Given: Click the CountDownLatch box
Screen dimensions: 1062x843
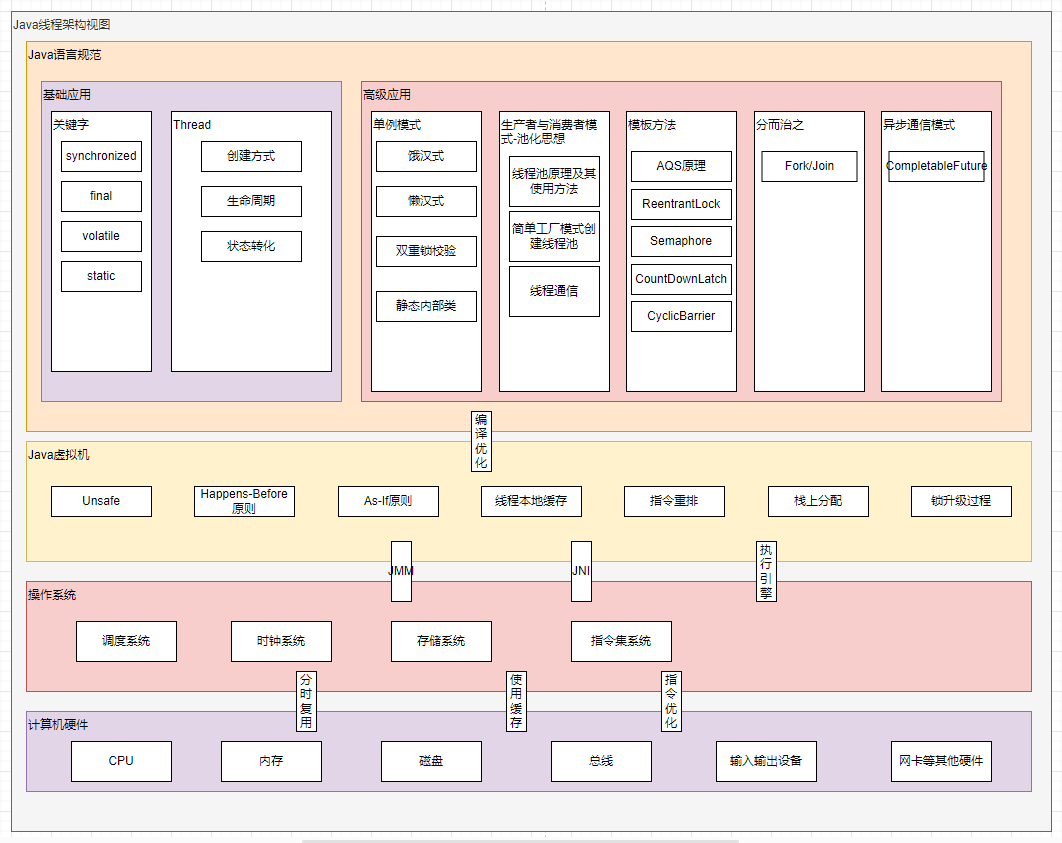Looking at the screenshot, I should [681, 279].
